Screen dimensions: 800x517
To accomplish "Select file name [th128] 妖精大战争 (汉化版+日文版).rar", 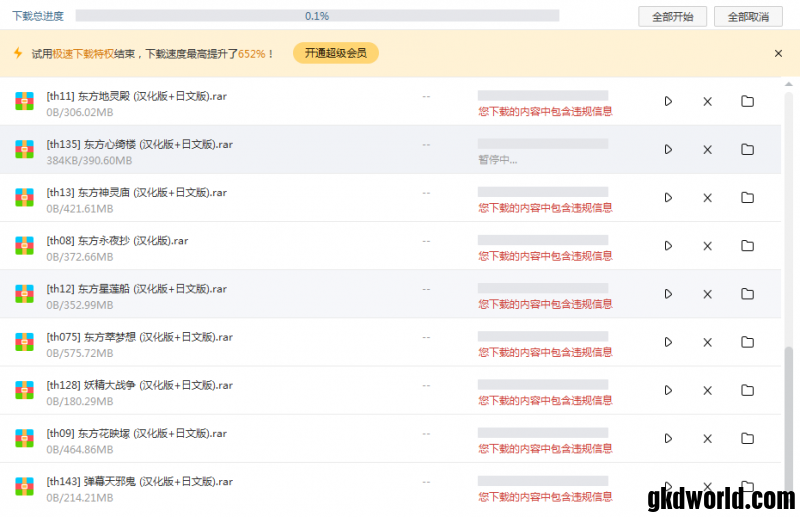I will 139,385.
